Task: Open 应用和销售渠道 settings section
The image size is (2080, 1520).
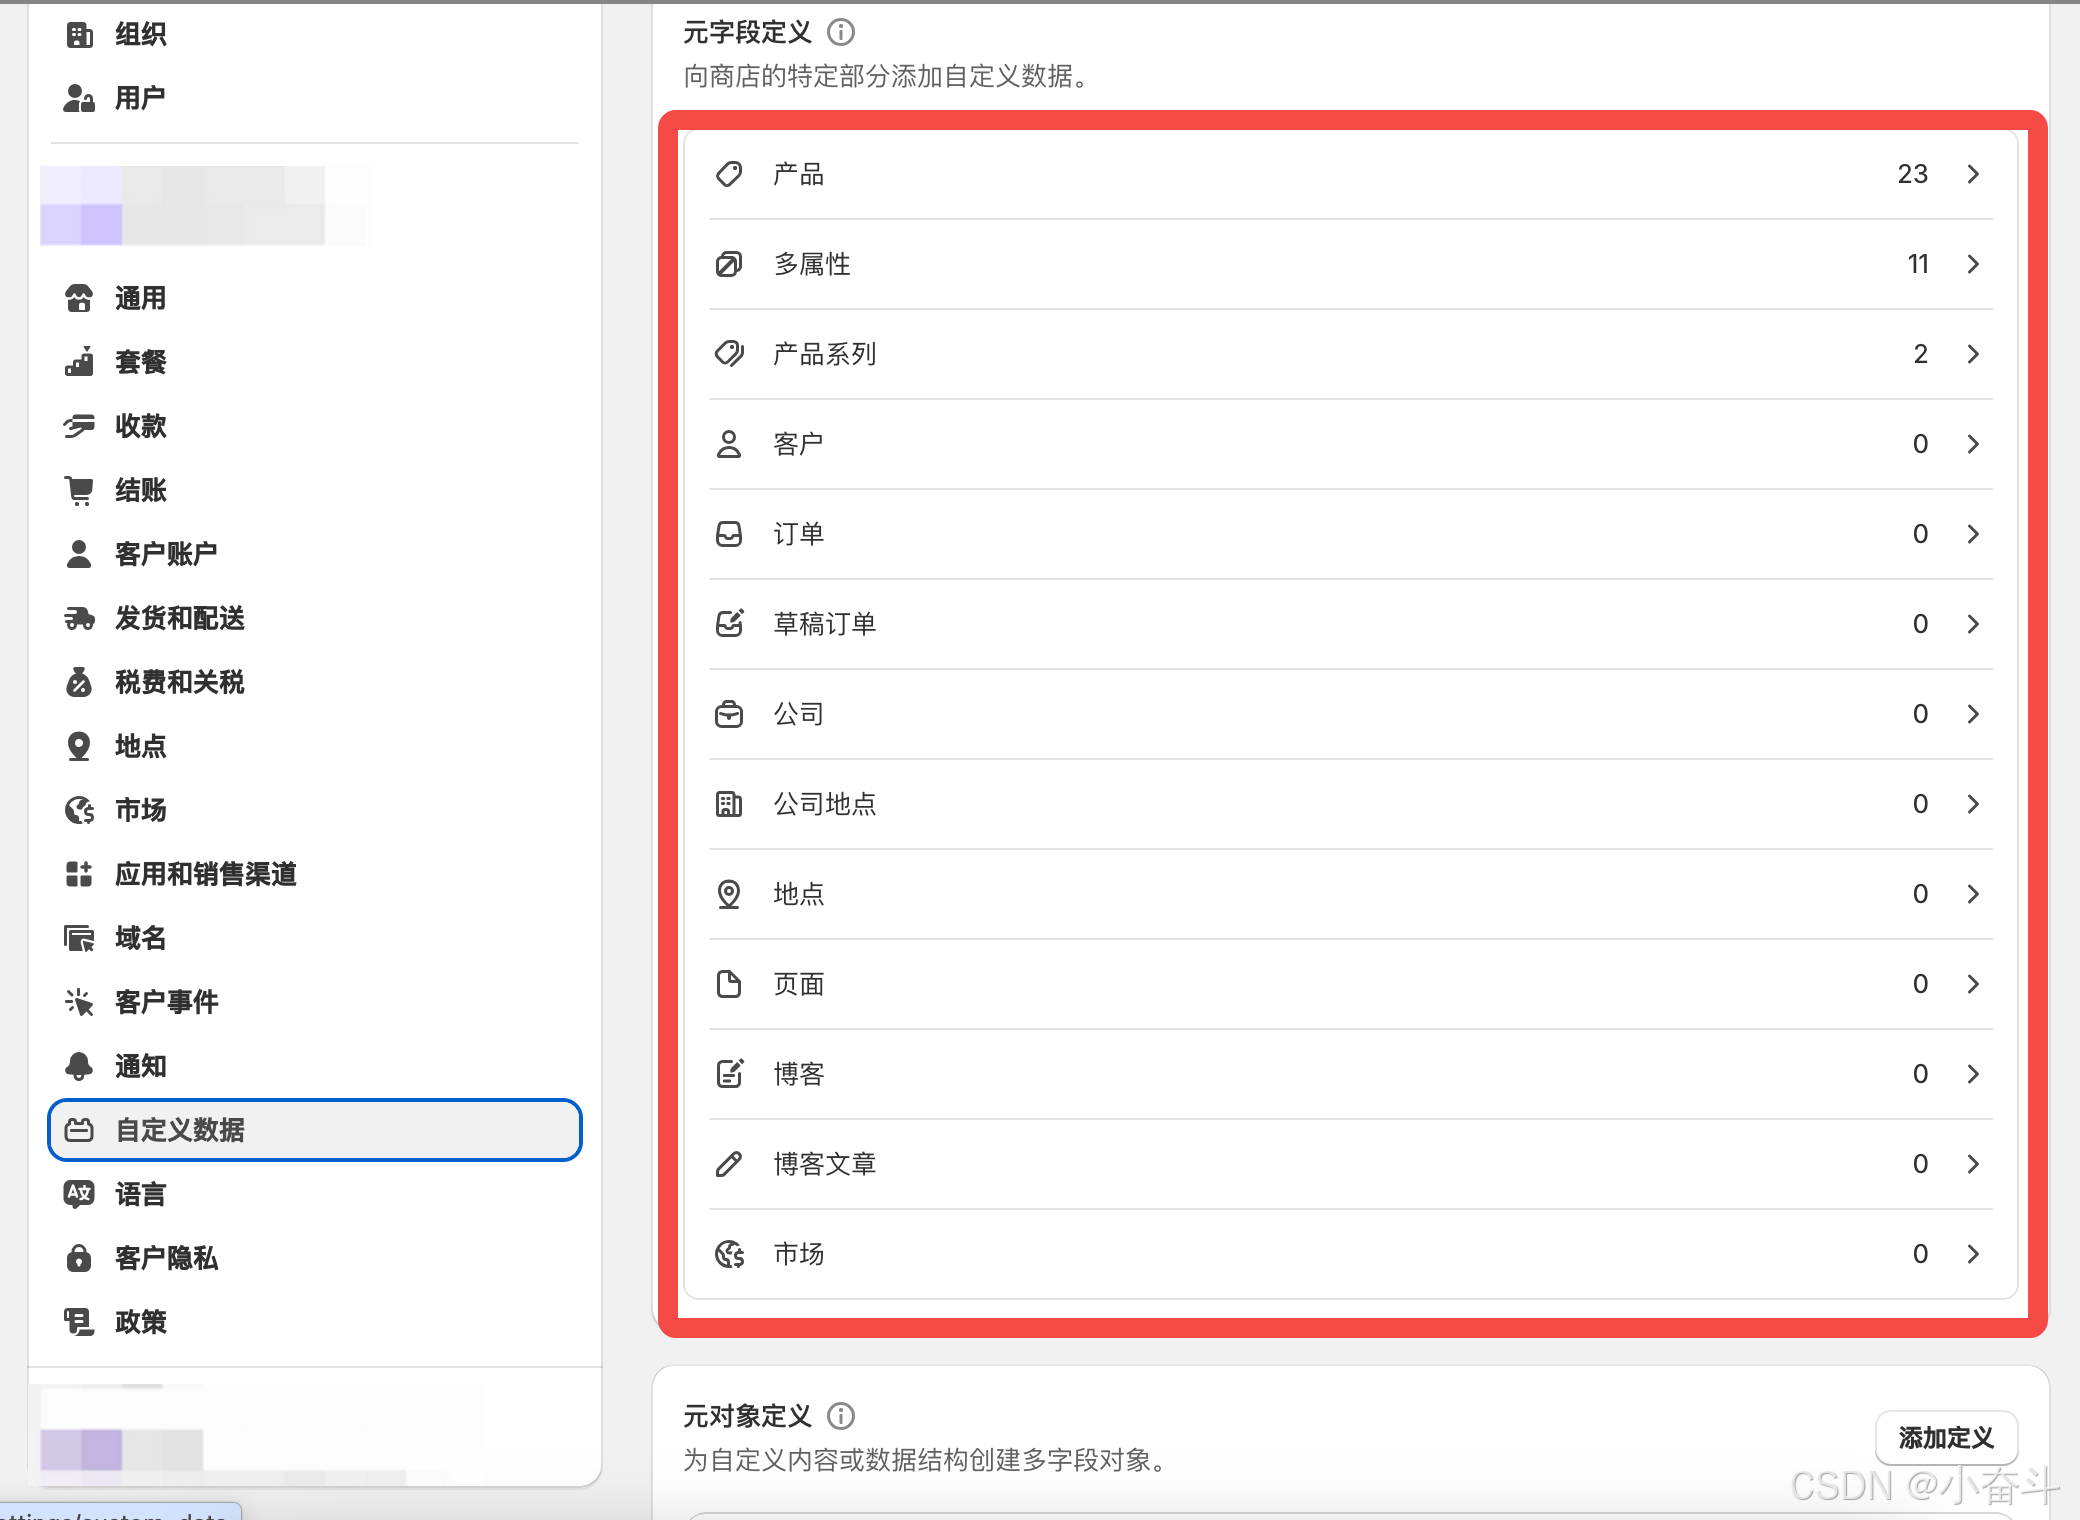Action: pyautogui.click(x=205, y=874)
